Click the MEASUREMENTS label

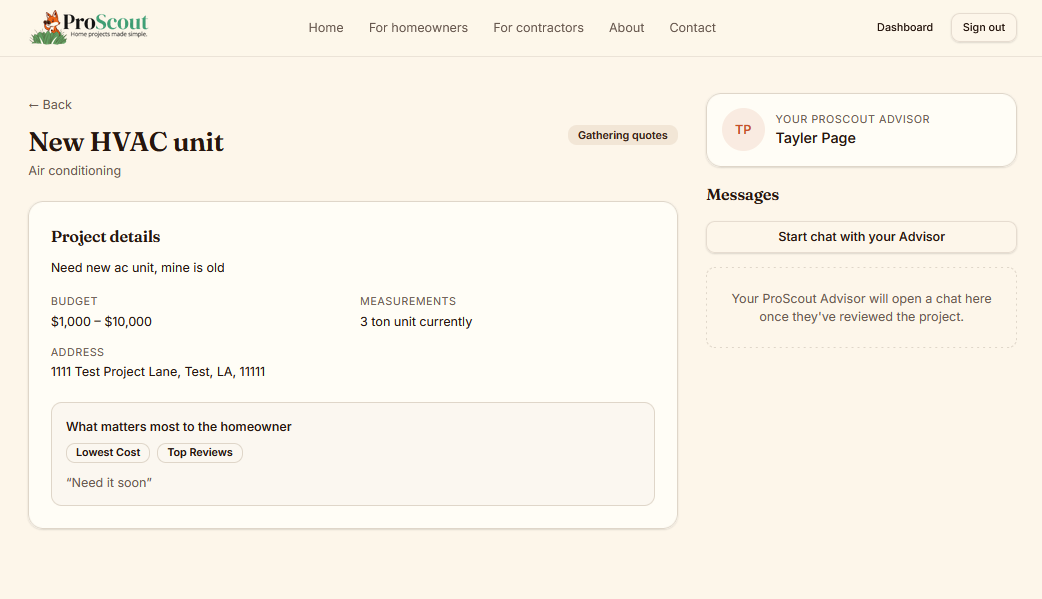(408, 301)
